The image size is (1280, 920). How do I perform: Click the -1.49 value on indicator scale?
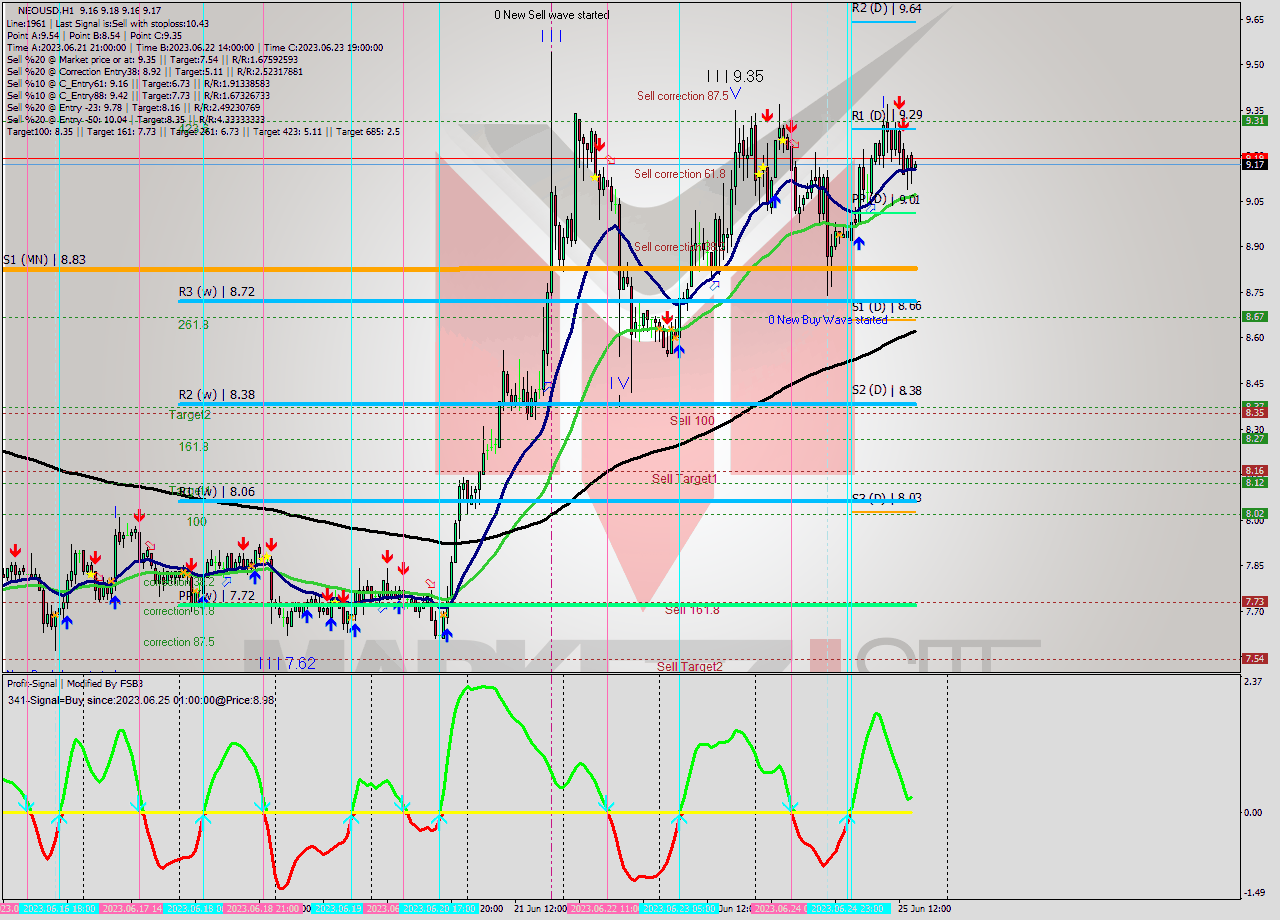tap(1253, 893)
